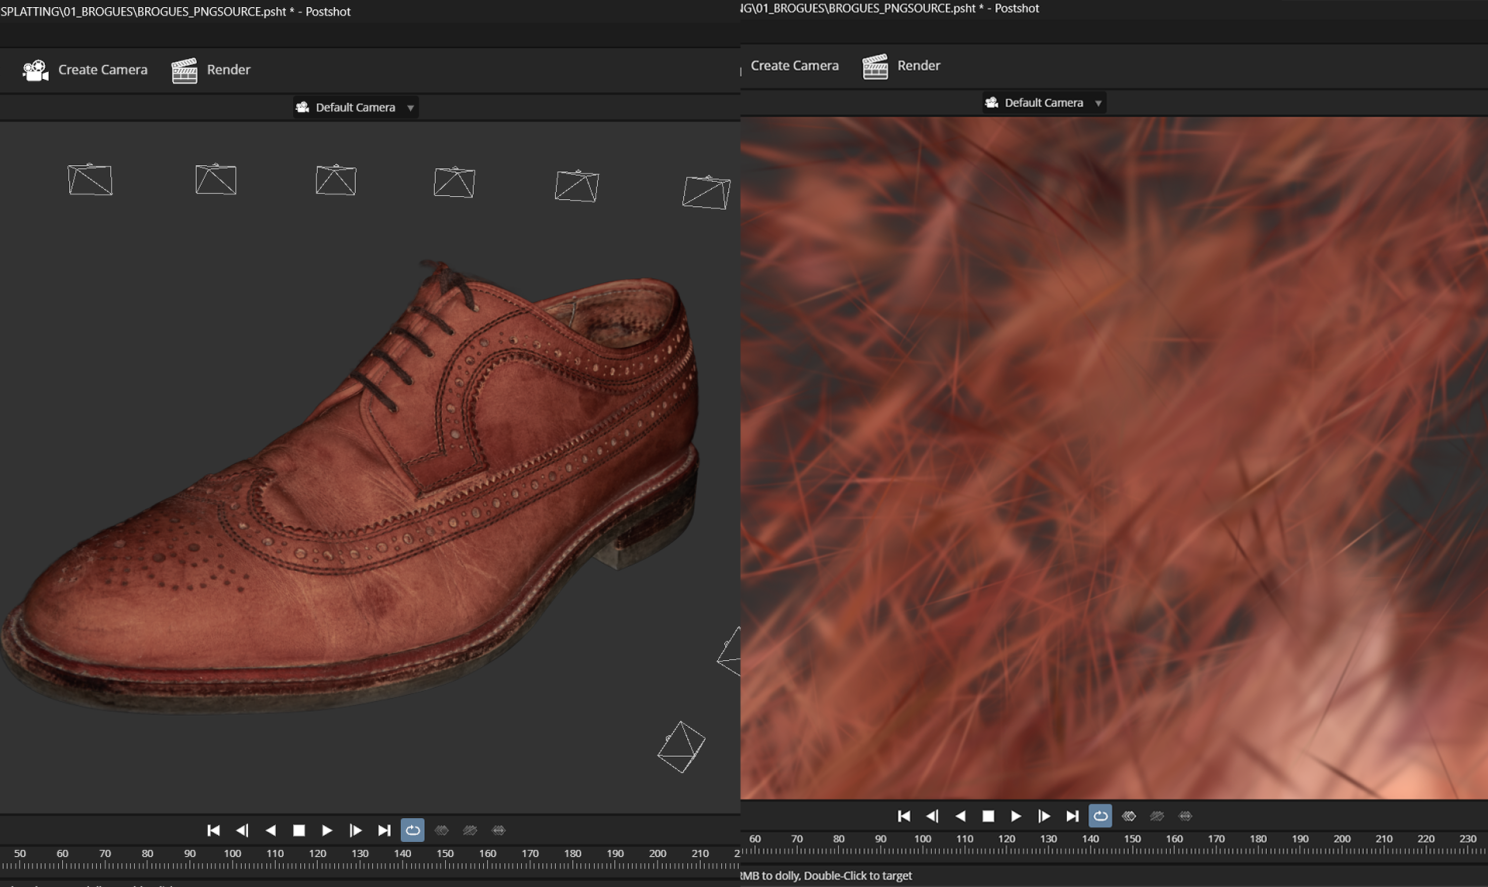The height and width of the screenshot is (887, 1488).
Task: Click the Create Camera icon in left window
Action: [x=36, y=70]
